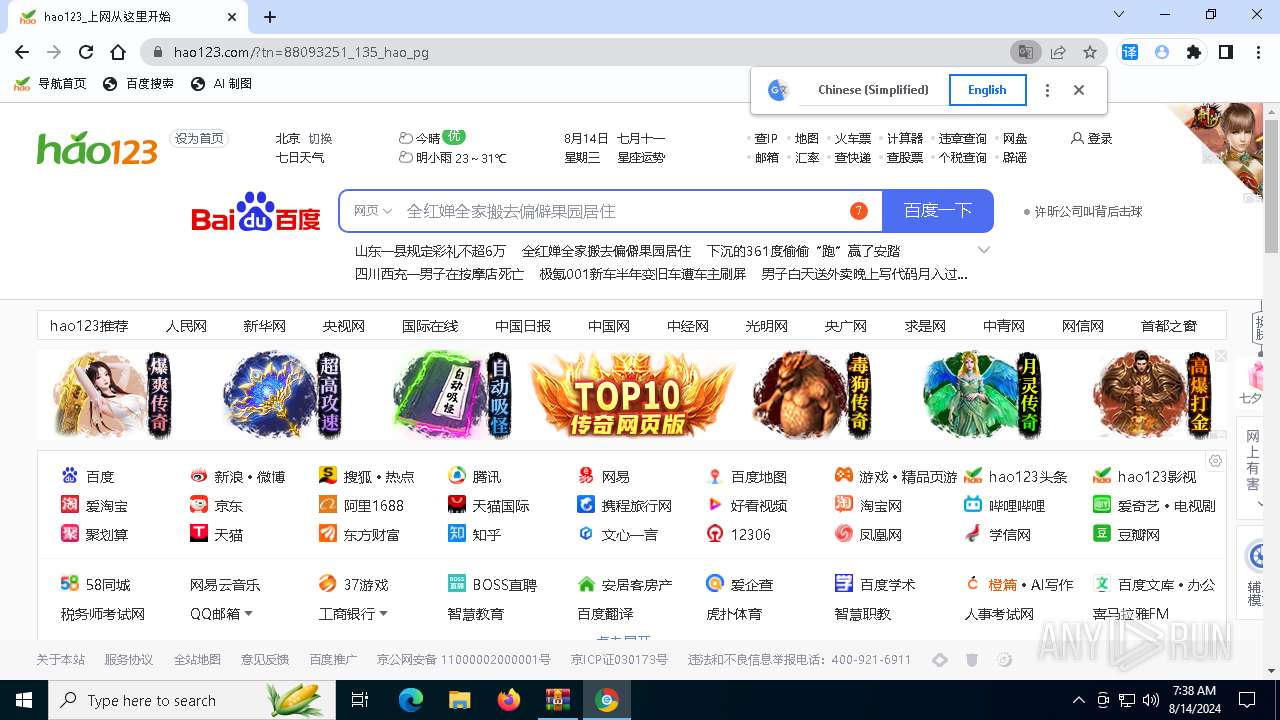Open the 火车票 quick link
The height and width of the screenshot is (720, 1280).
point(853,138)
